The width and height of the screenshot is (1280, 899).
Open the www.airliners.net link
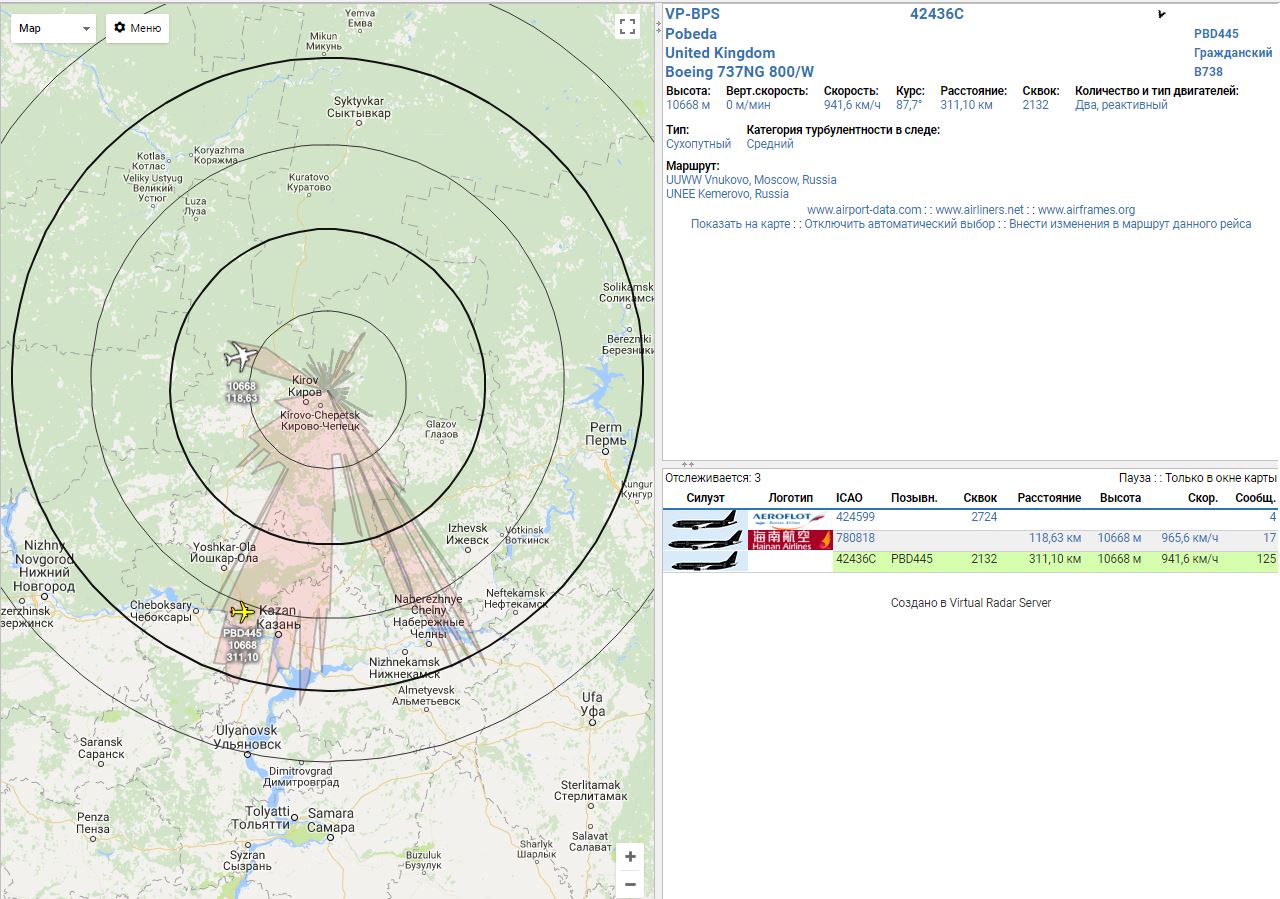(980, 210)
